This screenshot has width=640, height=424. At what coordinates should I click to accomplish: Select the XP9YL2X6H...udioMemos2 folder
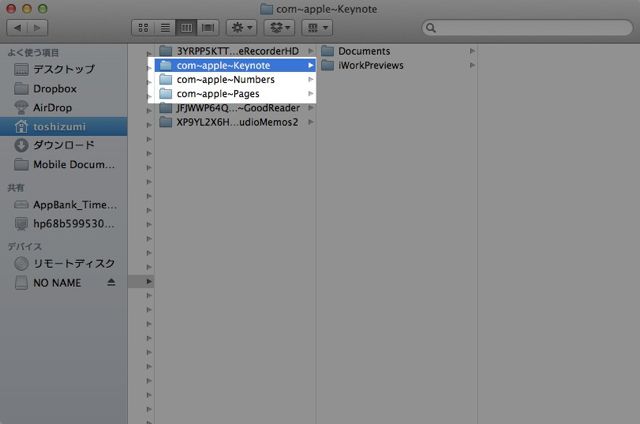tap(236, 122)
